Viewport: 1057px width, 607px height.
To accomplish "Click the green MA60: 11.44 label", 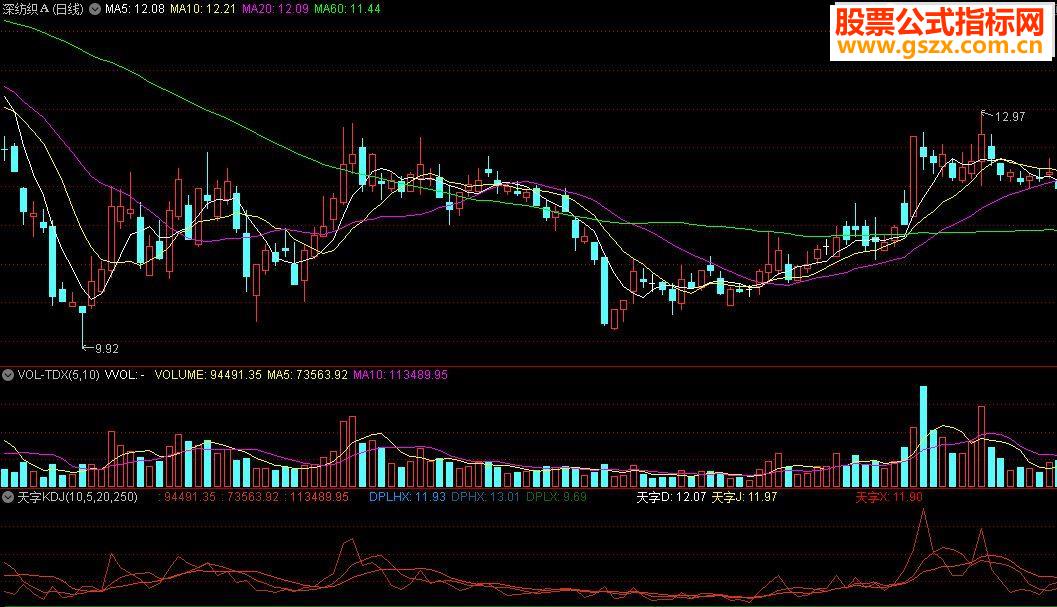I will tap(347, 9).
